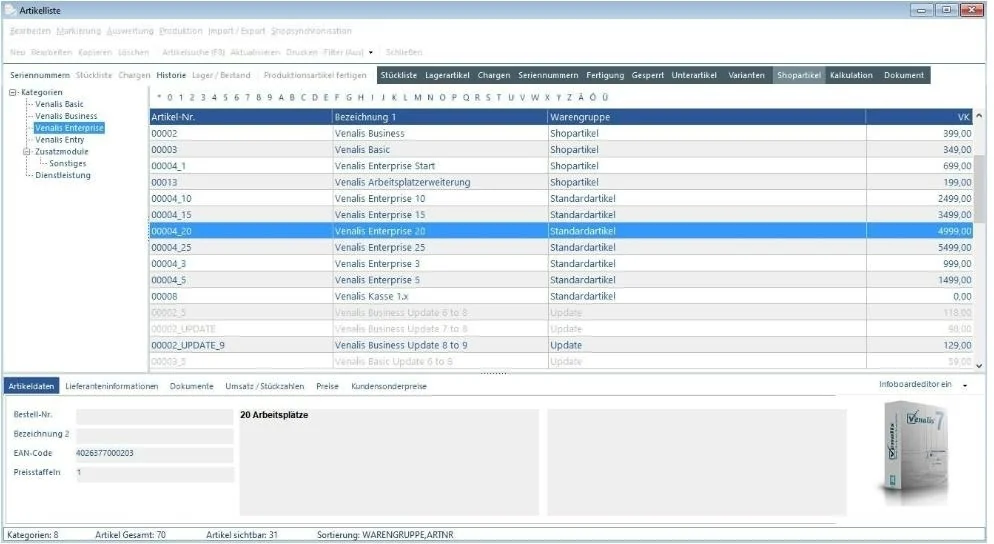Open the Markierung menu
Screen dimensions: 994x544
pos(79,30)
